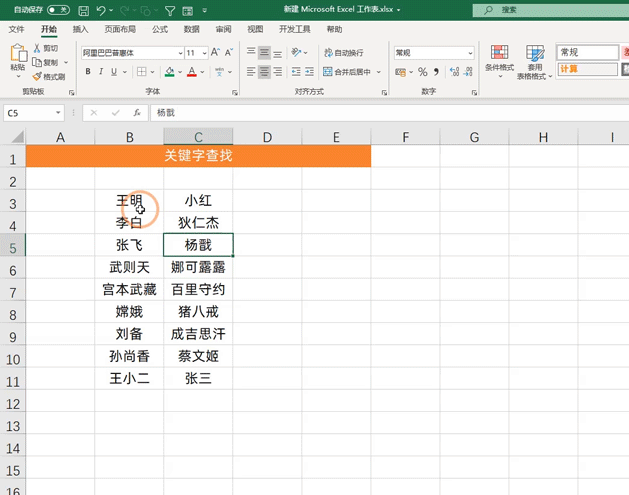This screenshot has height=495, width=629.
Task: Open Conditional Formatting (条件格式)
Action: [499, 61]
